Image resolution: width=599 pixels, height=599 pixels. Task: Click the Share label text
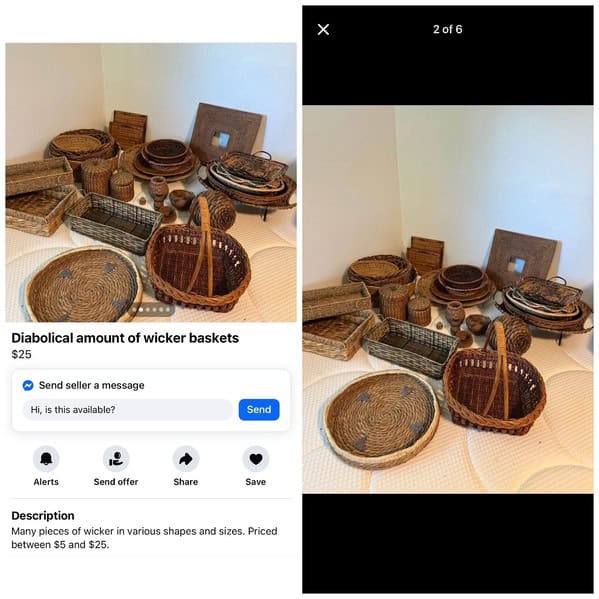pos(186,482)
